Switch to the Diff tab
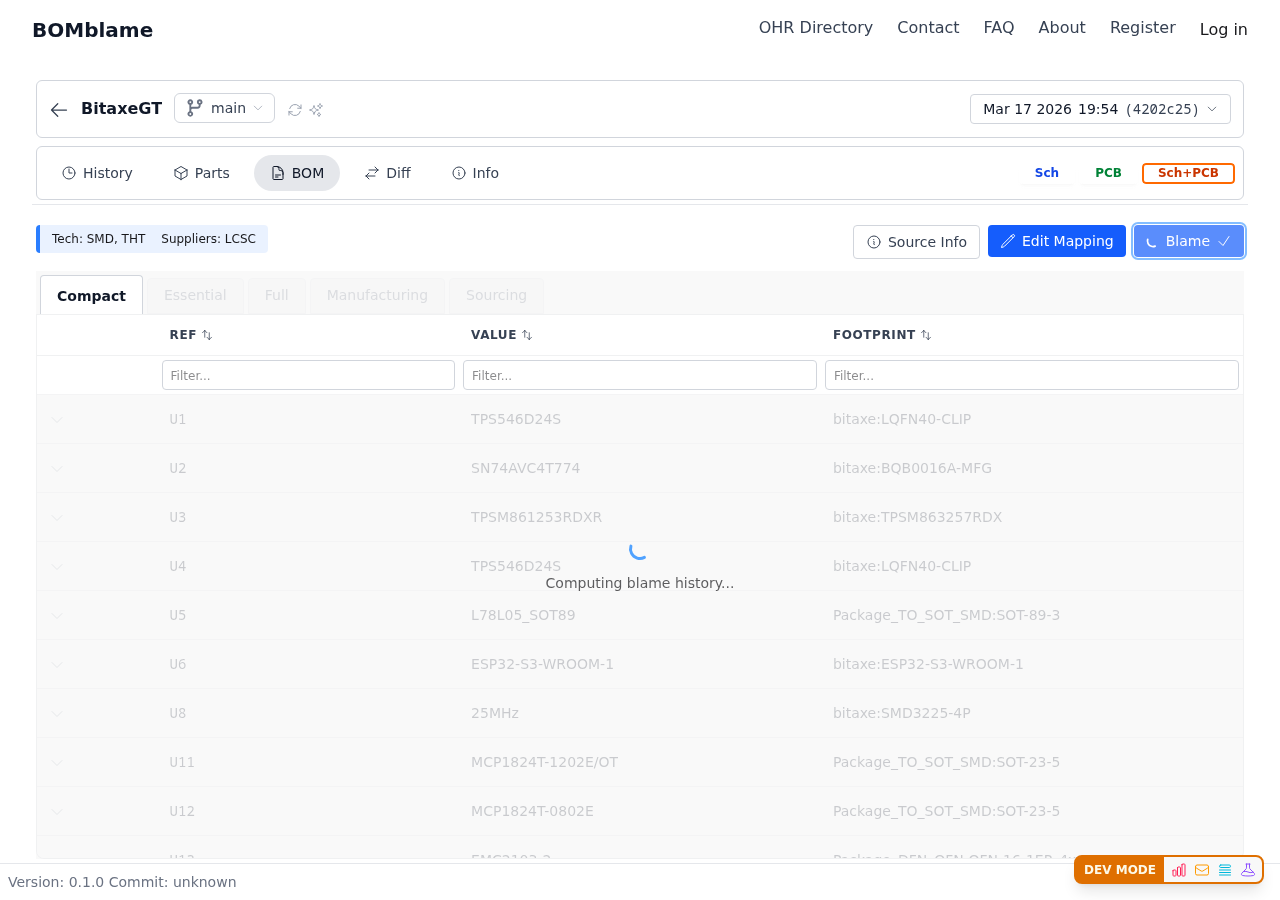 coord(387,173)
